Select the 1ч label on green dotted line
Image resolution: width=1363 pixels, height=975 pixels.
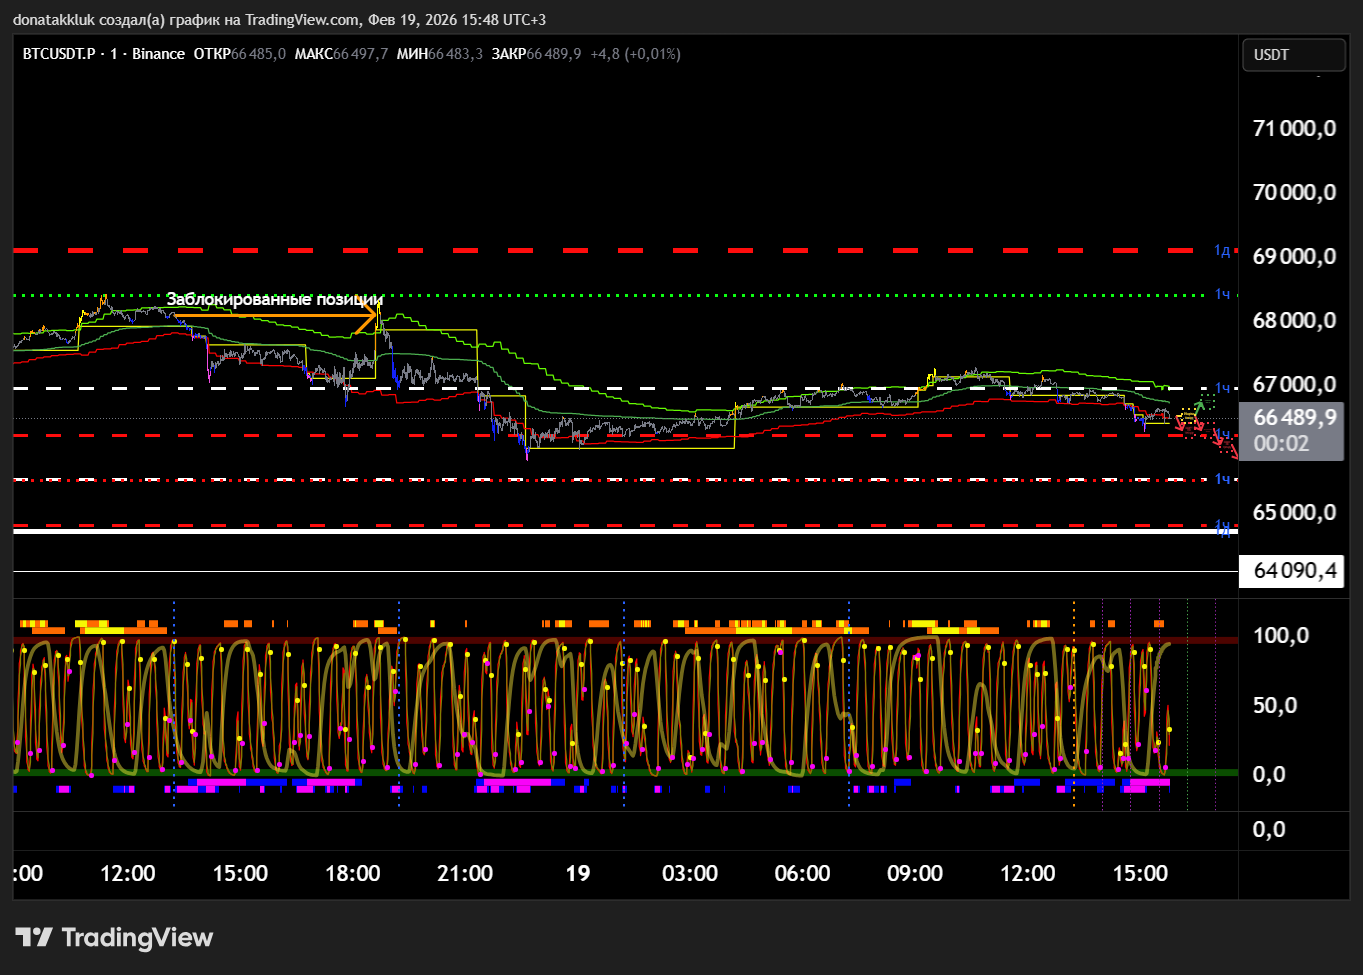point(1222,294)
